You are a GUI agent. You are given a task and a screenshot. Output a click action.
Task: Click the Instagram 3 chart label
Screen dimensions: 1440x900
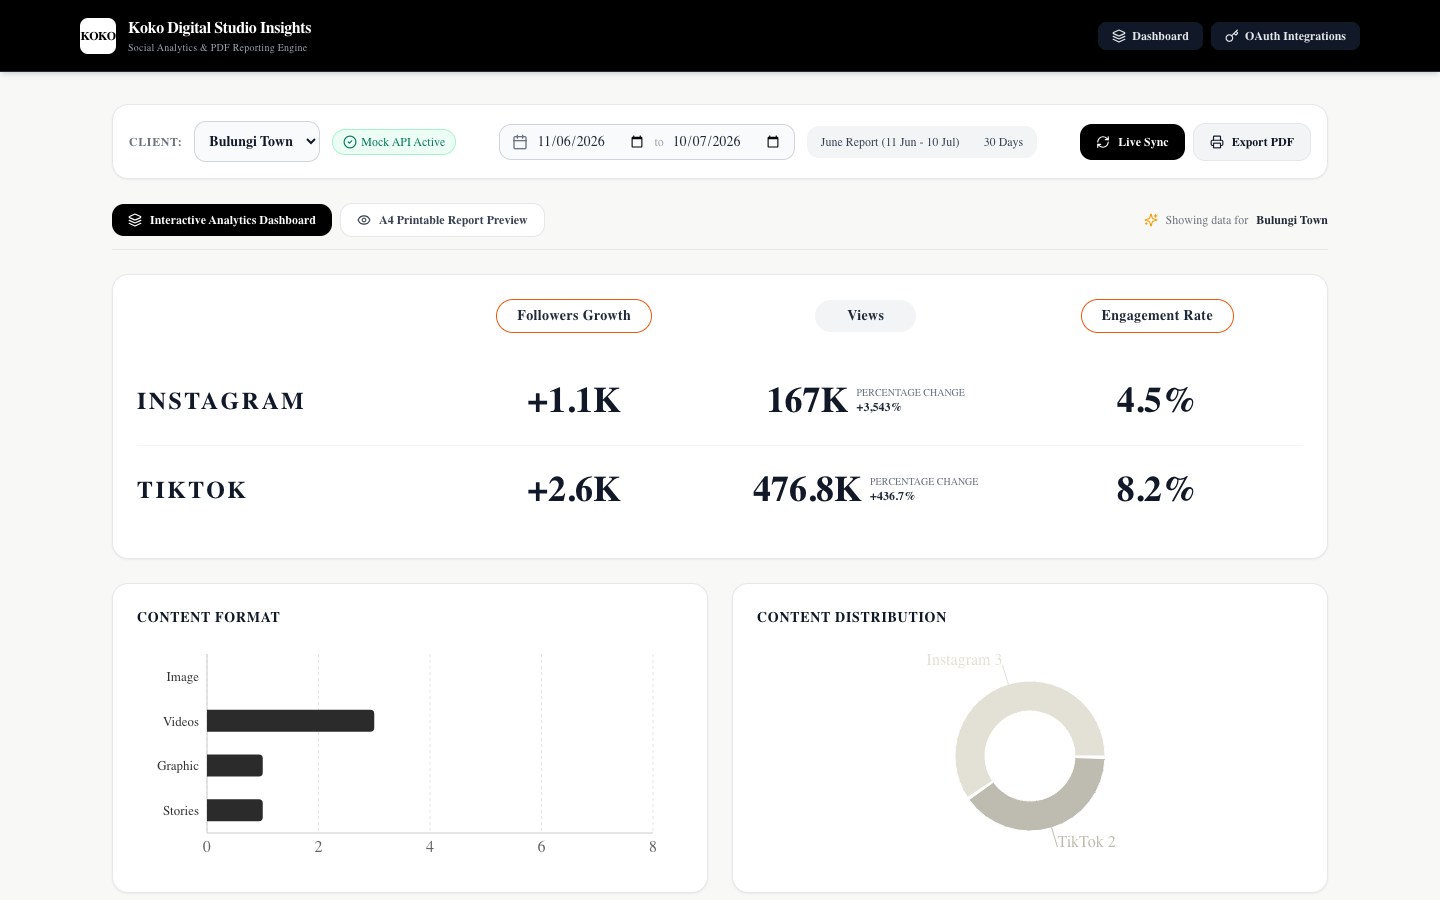tap(964, 660)
